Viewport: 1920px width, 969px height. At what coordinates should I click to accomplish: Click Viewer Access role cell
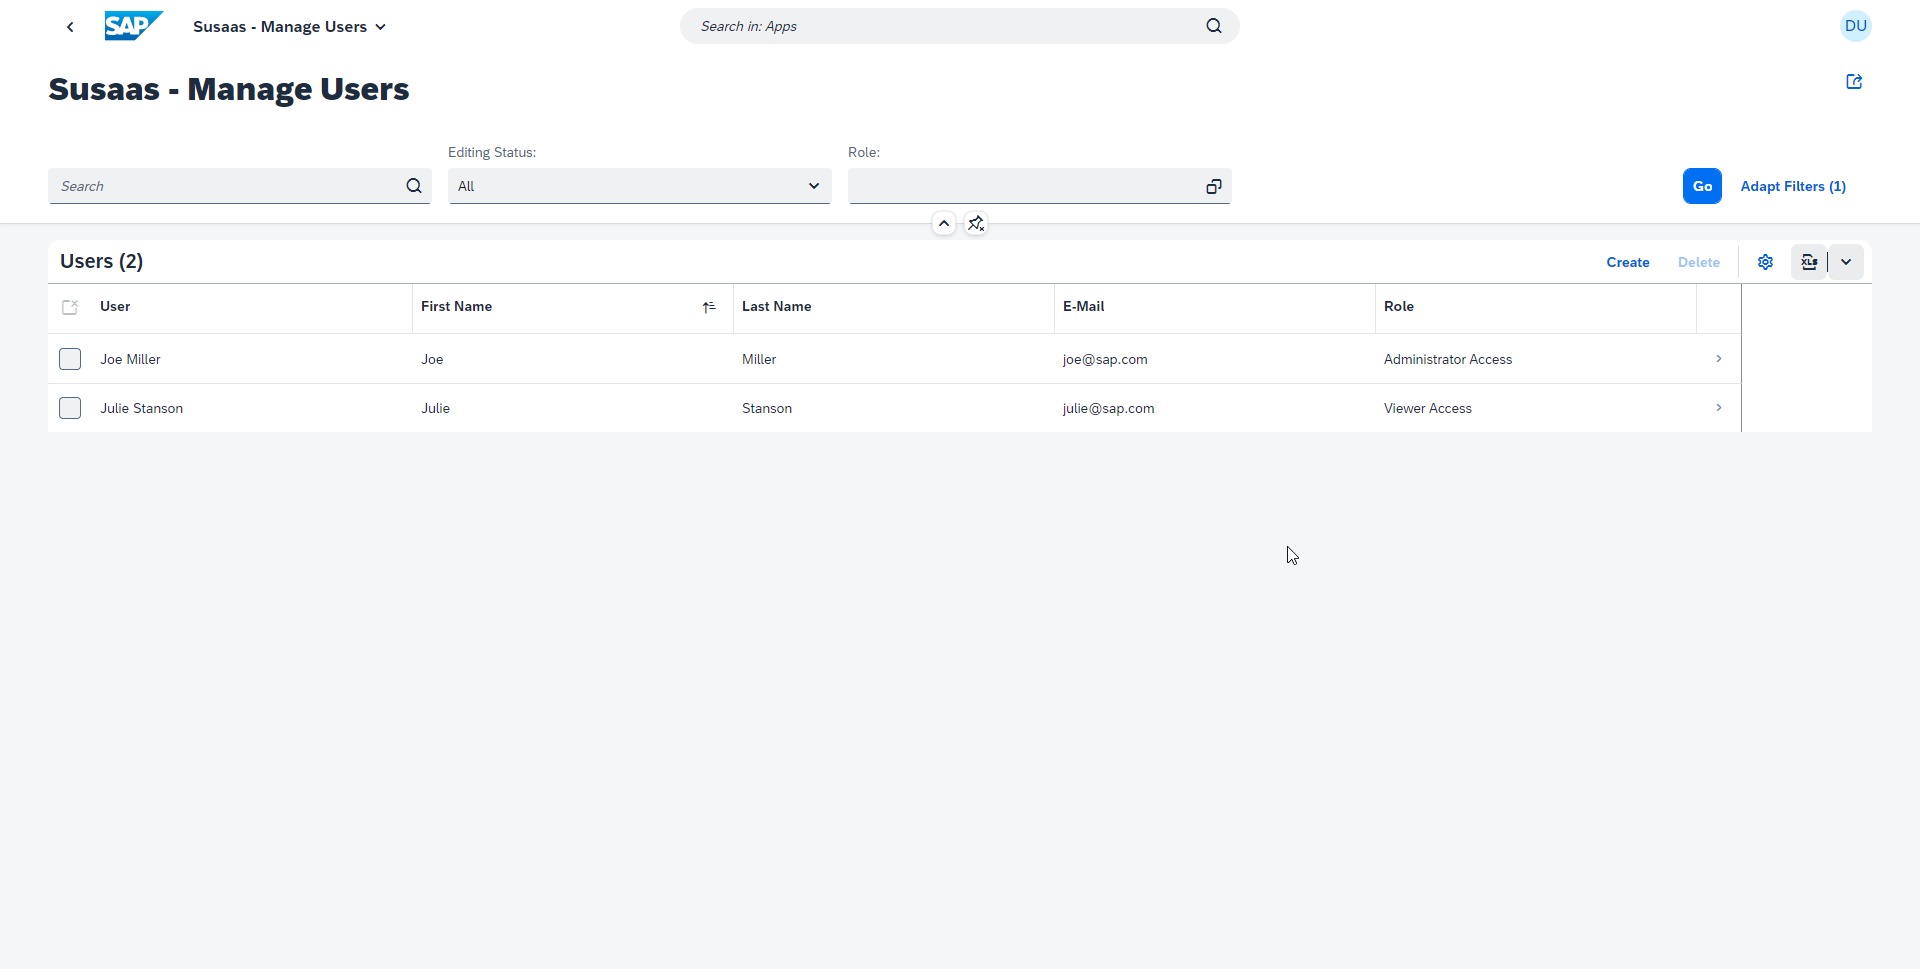click(x=1427, y=408)
